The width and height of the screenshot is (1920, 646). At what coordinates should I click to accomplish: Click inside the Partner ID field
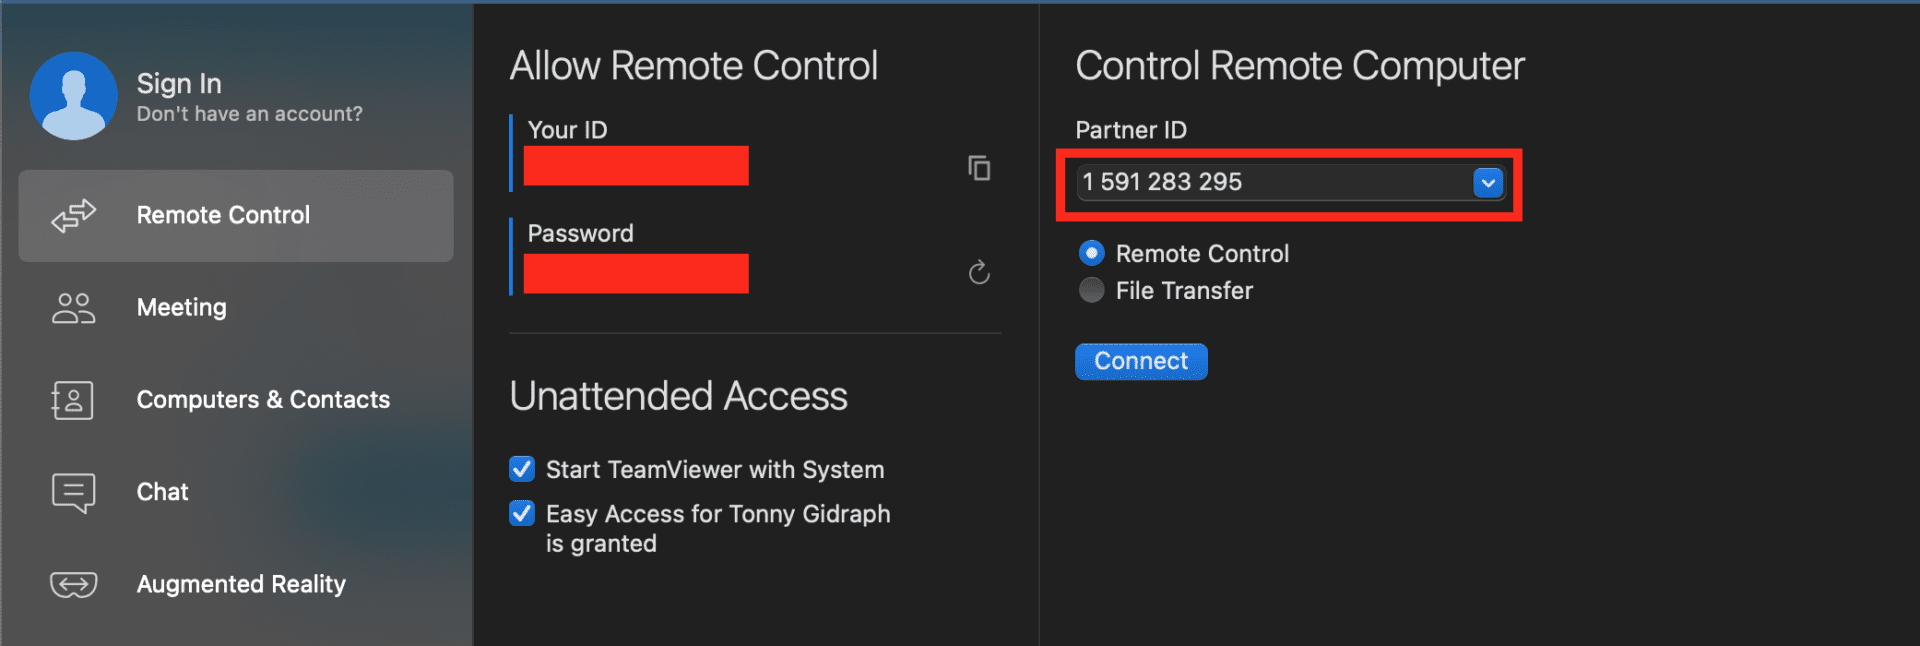[x=1250, y=183]
